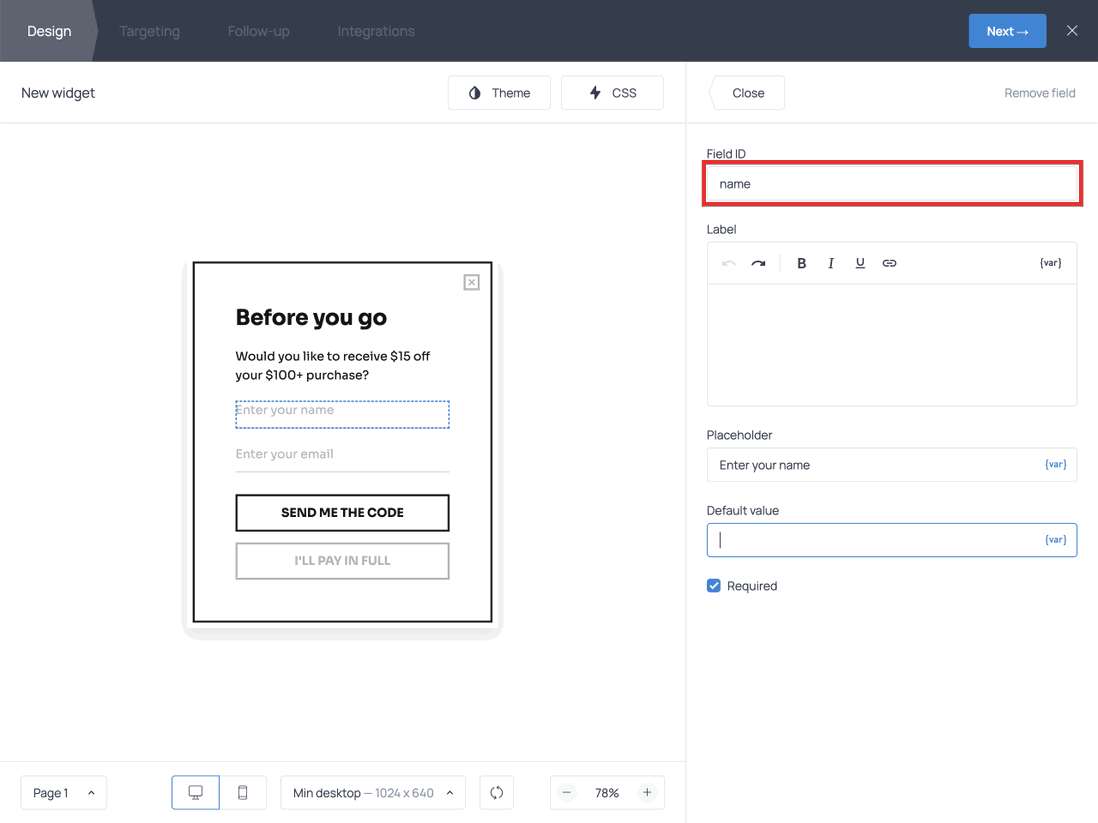Underline the label text
This screenshot has width=1098, height=823.
click(860, 262)
